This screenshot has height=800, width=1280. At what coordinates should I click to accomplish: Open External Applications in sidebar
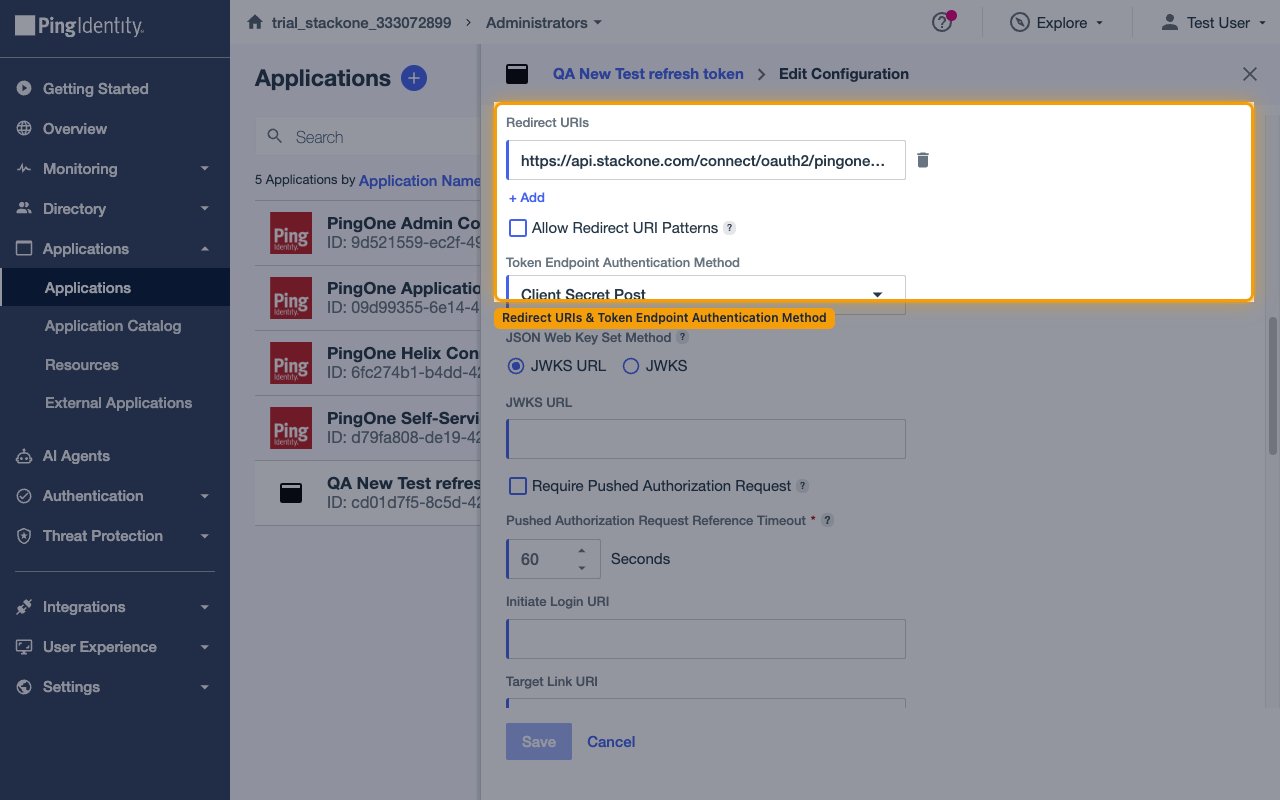coord(118,403)
